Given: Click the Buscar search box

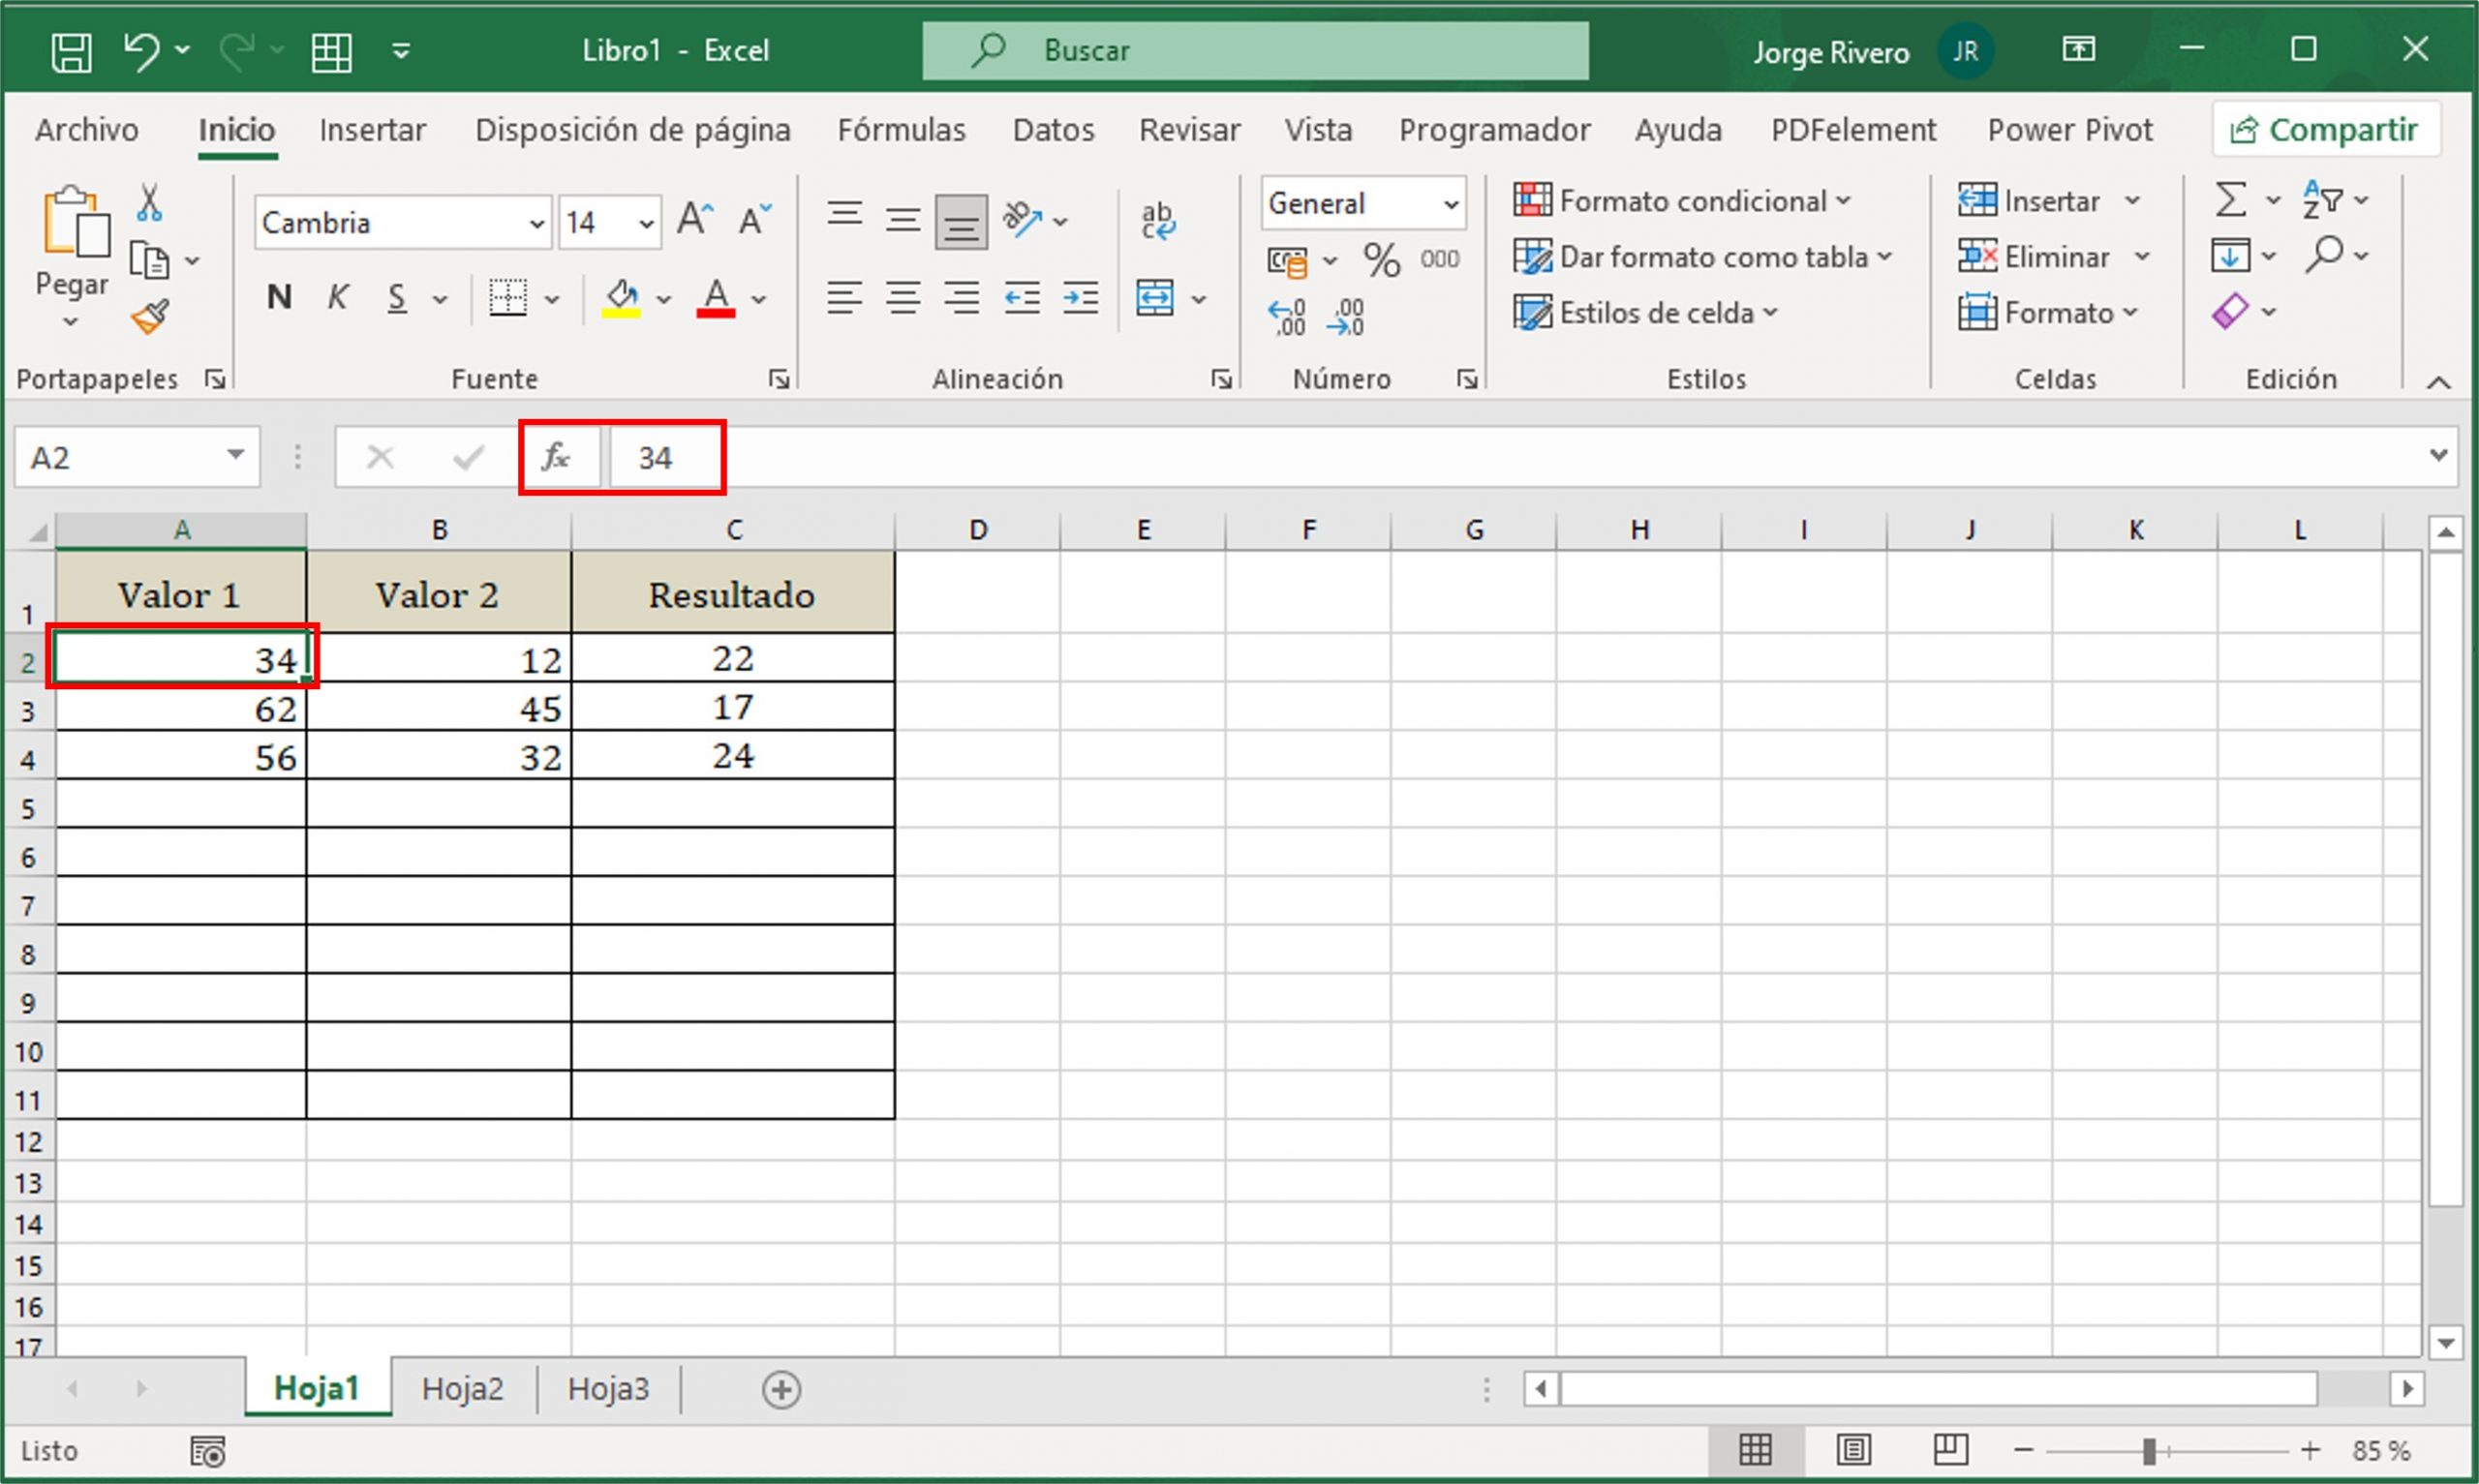Looking at the screenshot, I should [1255, 50].
